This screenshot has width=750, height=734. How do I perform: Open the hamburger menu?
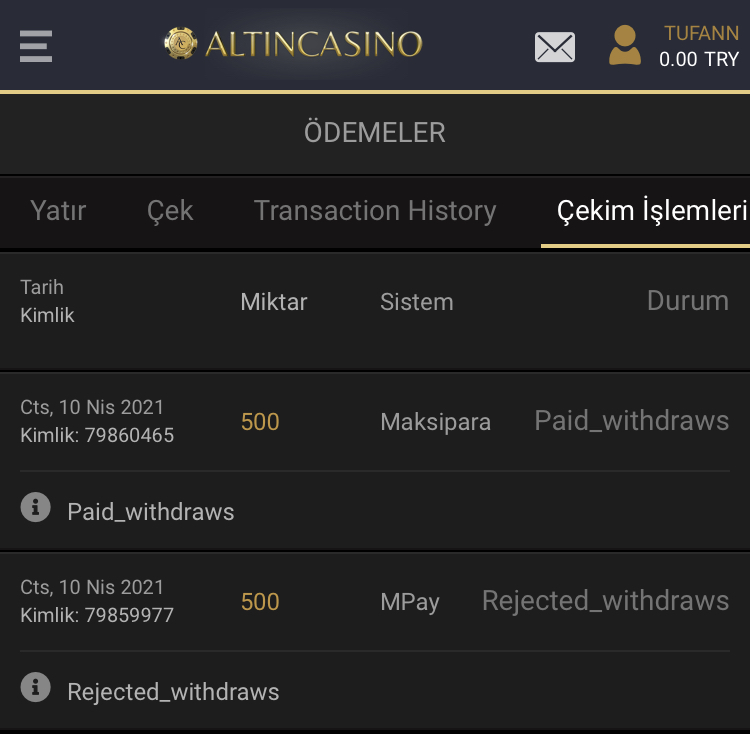pos(35,46)
